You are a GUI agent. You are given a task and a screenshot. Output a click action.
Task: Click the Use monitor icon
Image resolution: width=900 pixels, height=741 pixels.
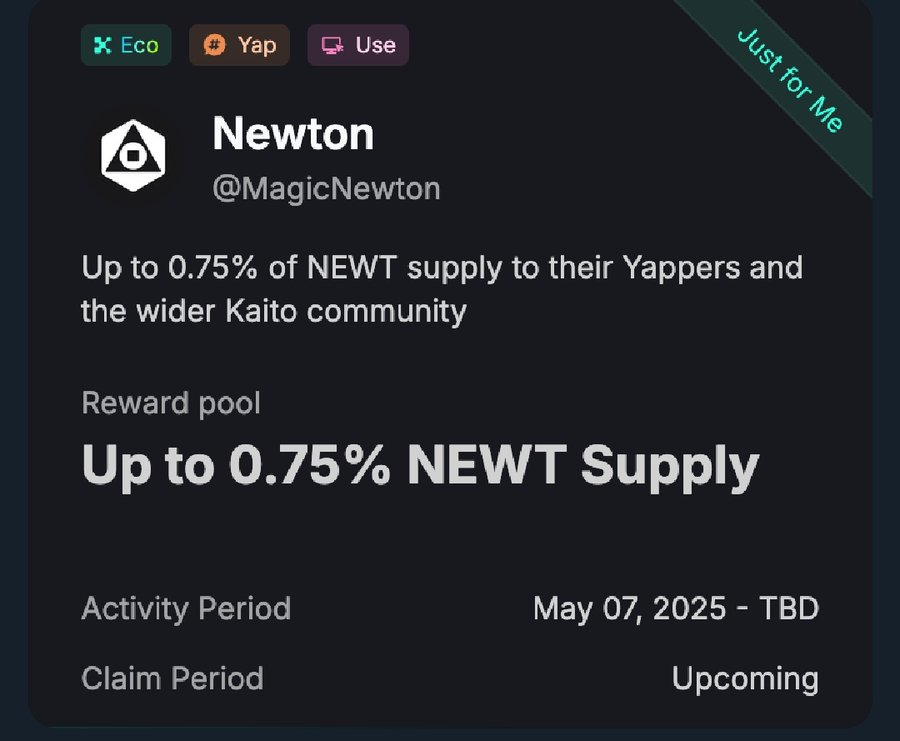click(x=332, y=45)
